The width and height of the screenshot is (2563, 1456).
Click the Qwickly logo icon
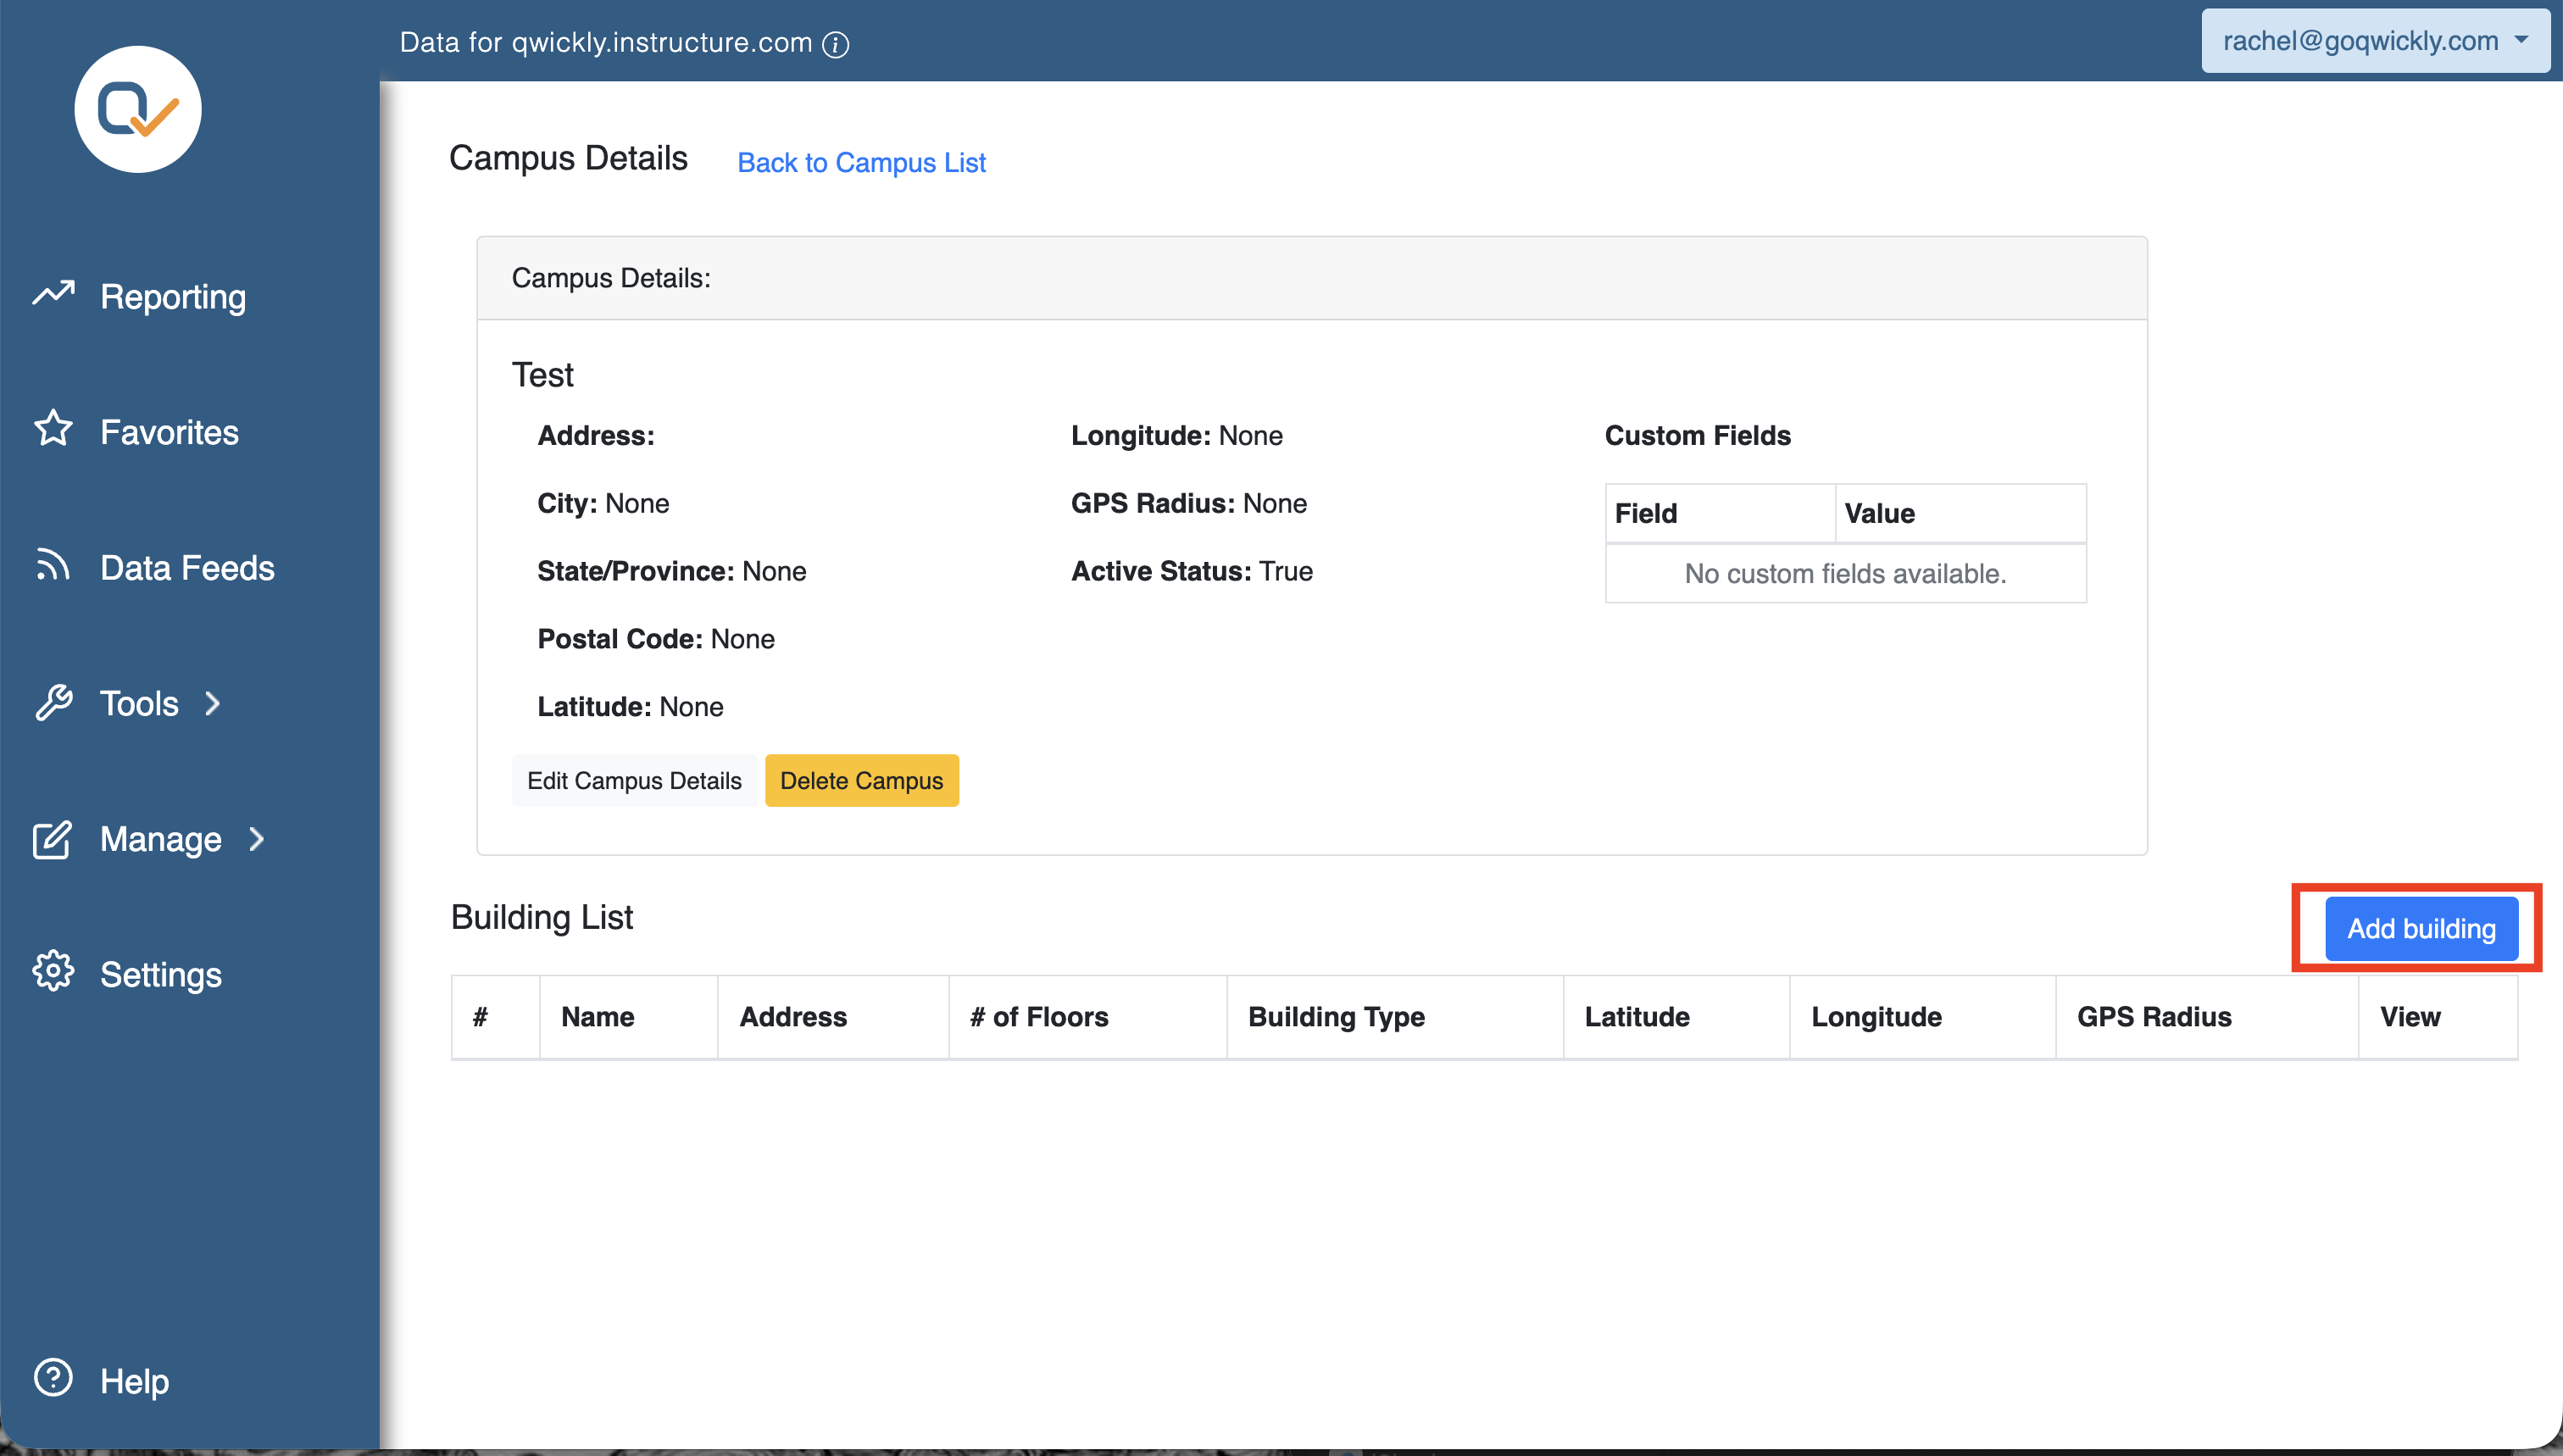pos(138,109)
